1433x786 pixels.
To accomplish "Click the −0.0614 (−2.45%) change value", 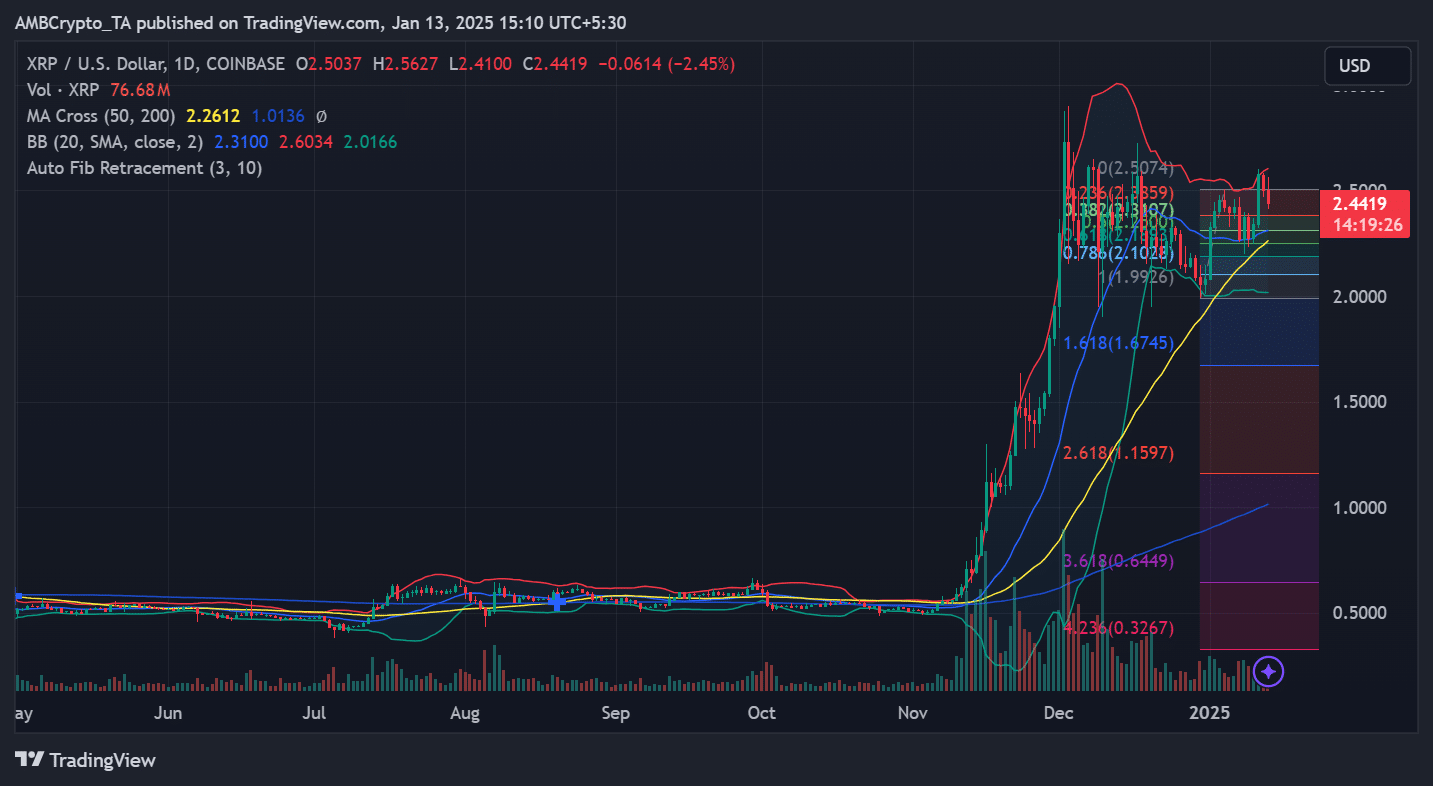I will [x=666, y=64].
